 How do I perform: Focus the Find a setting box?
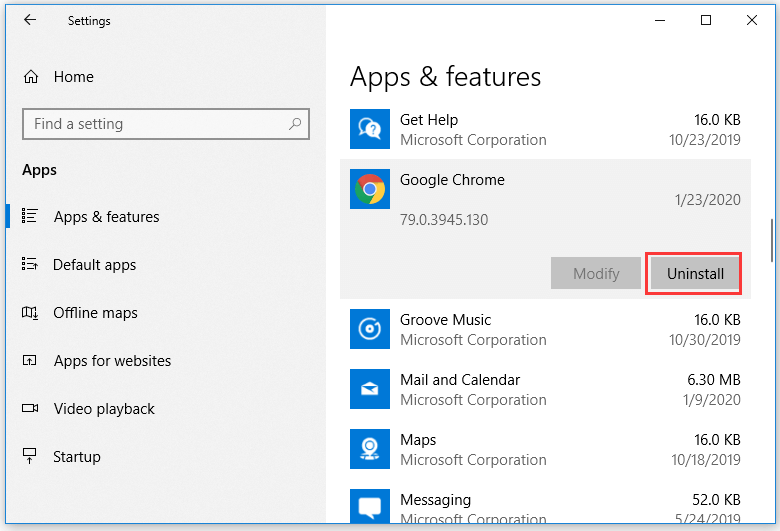pos(166,123)
